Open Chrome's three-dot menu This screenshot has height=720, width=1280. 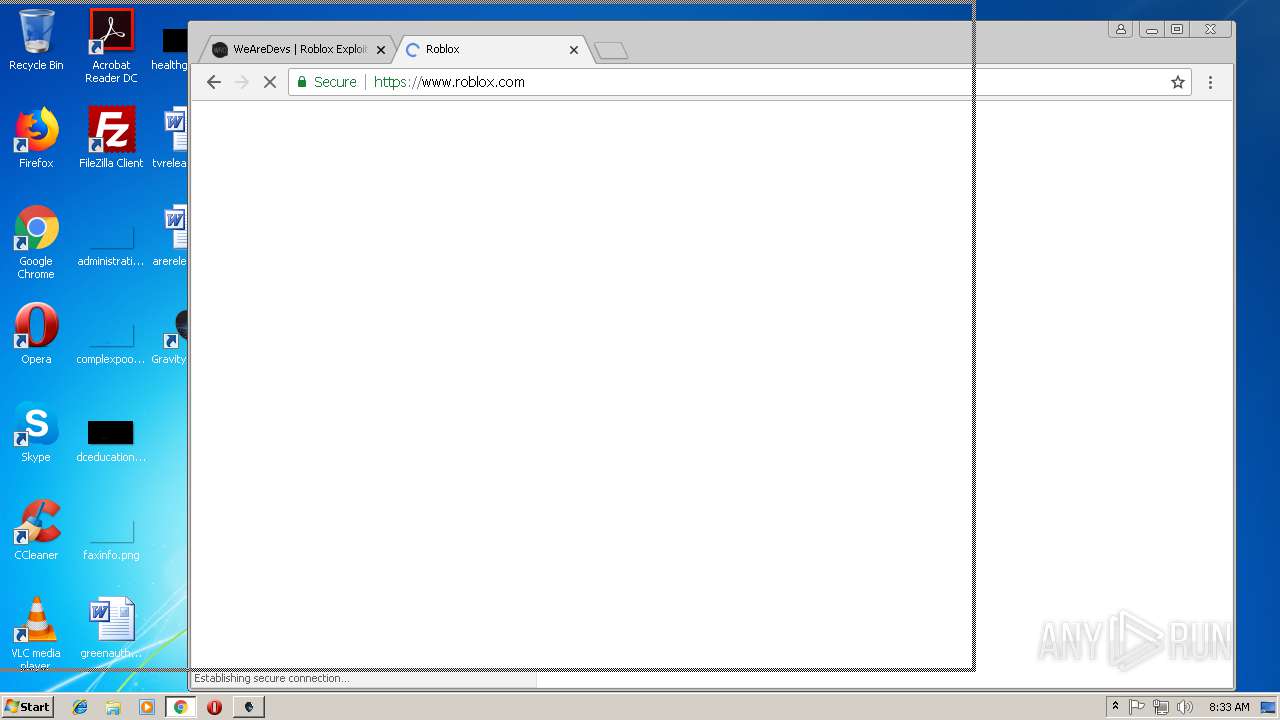pos(1210,82)
